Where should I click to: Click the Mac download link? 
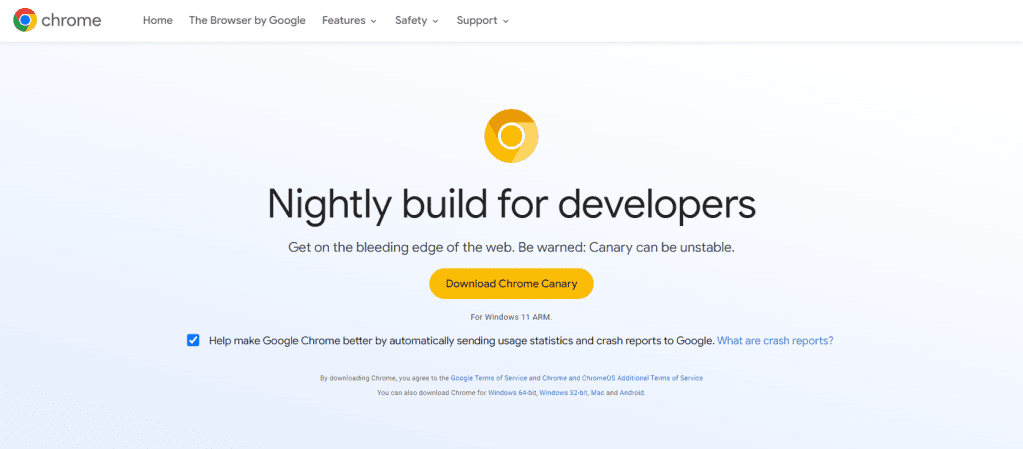tap(598, 393)
